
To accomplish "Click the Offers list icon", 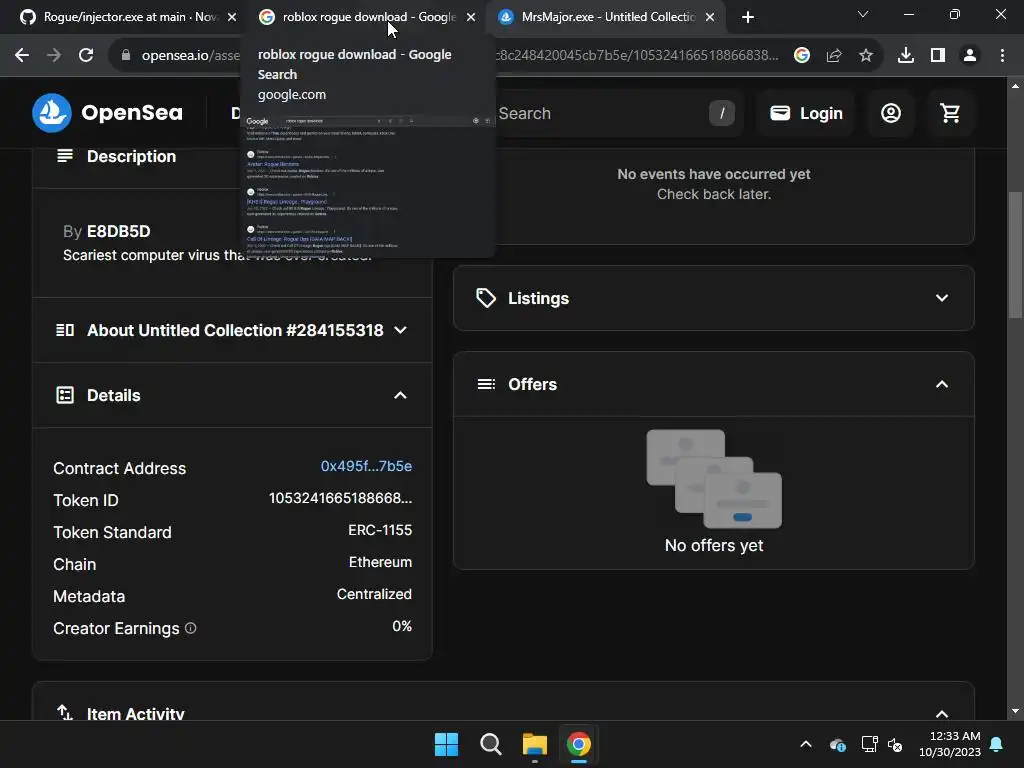I will coord(486,384).
